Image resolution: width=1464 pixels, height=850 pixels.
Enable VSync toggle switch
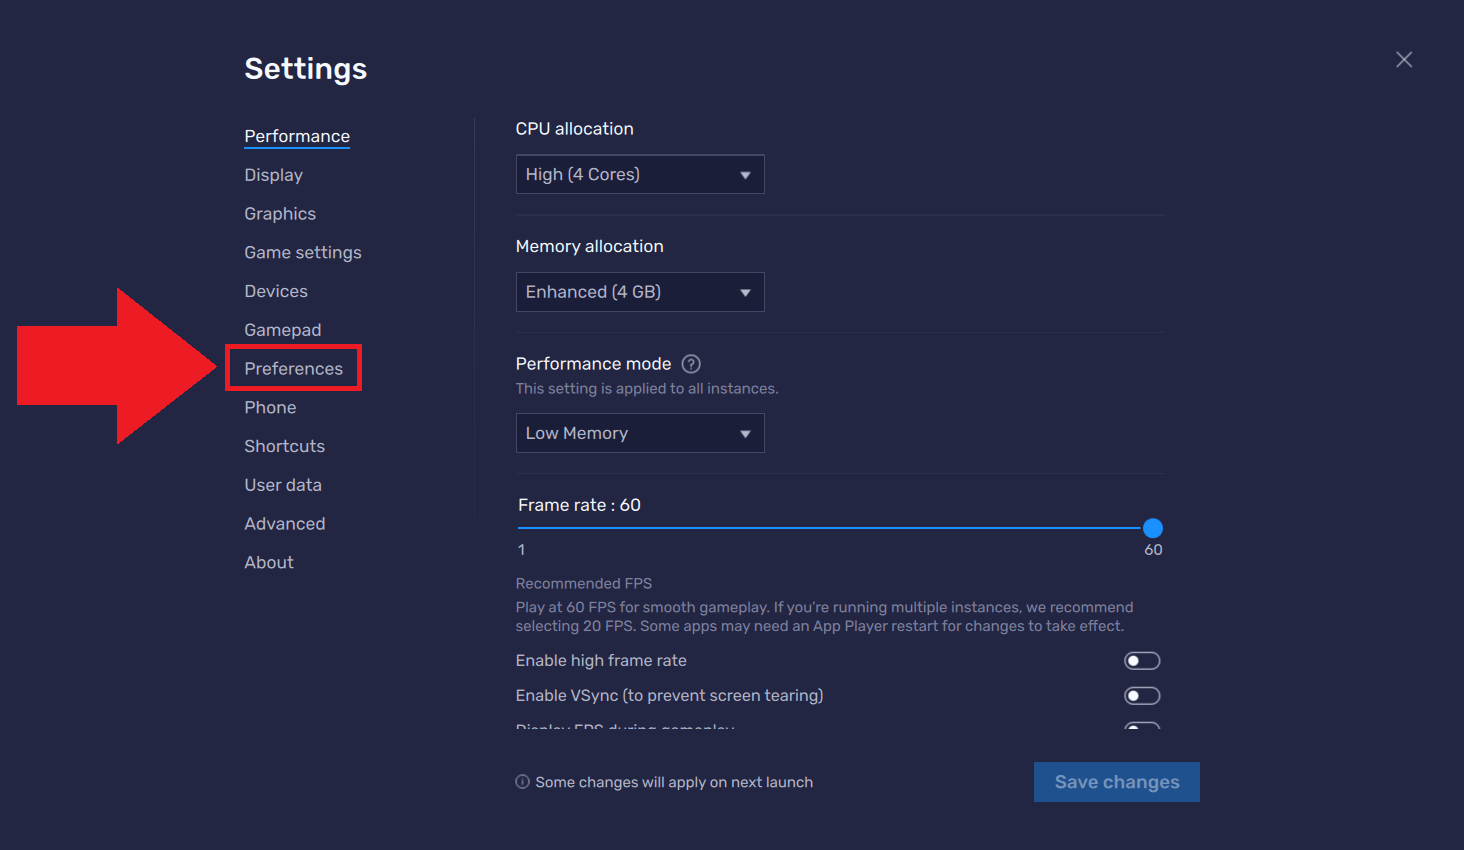[x=1142, y=696]
